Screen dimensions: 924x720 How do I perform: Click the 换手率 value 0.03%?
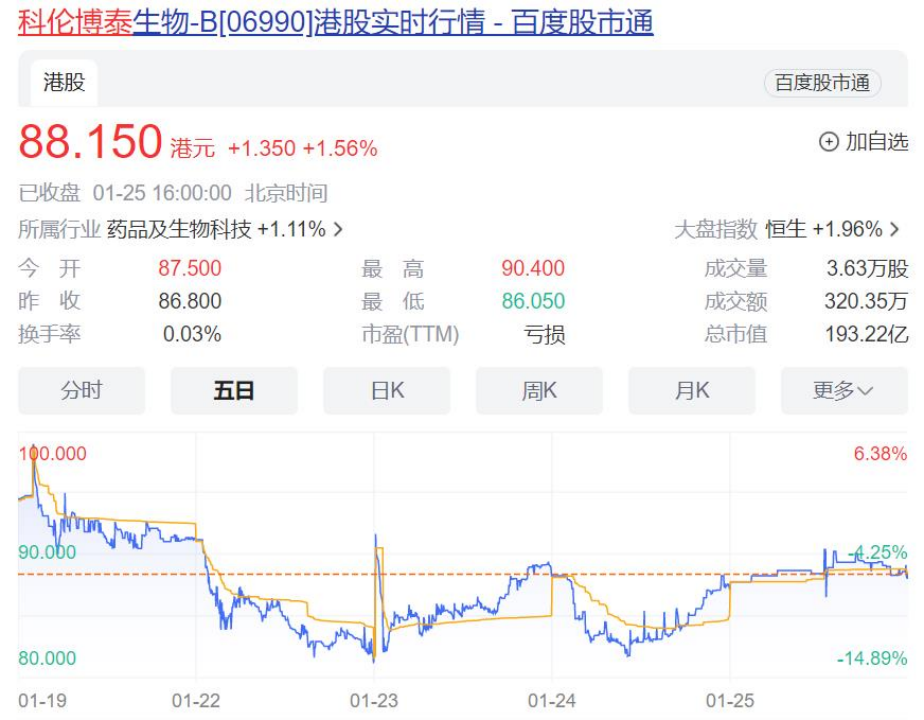(192, 334)
